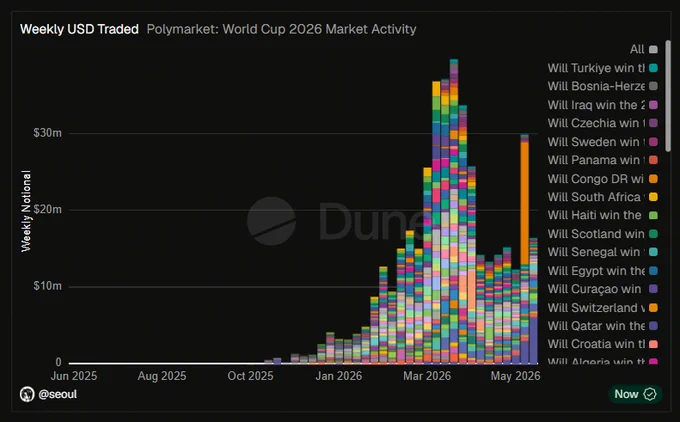
Task: Select Will Croatia win legend text
Action: tap(596, 344)
